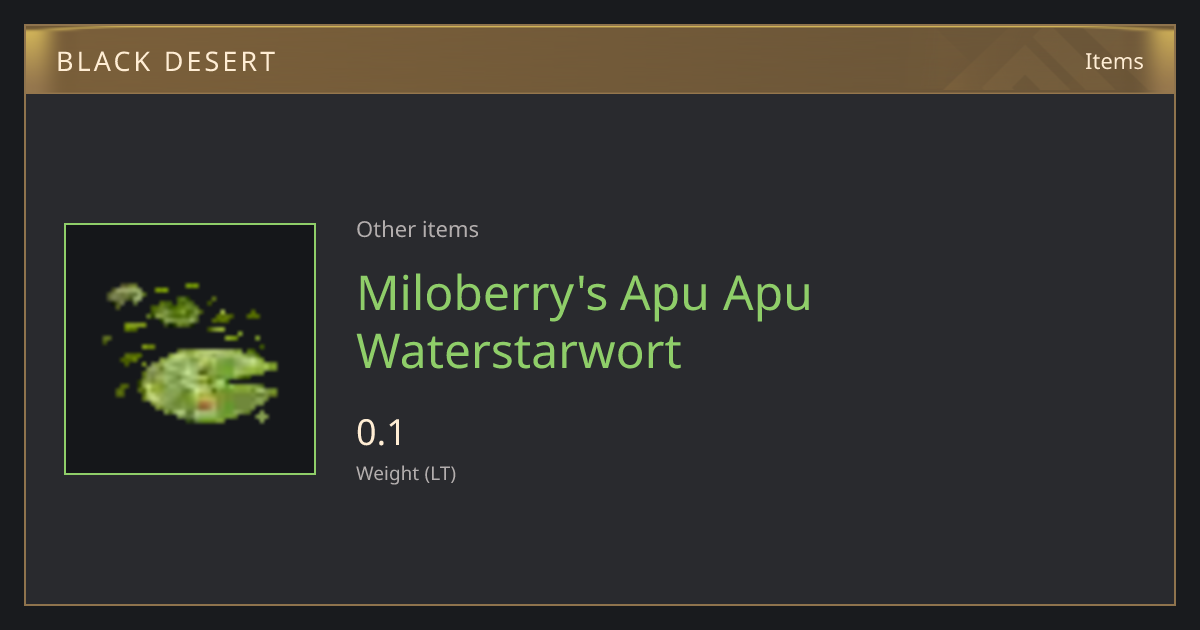Select the word DESERT in the header
The width and height of the screenshot is (1200, 630).
click(216, 62)
